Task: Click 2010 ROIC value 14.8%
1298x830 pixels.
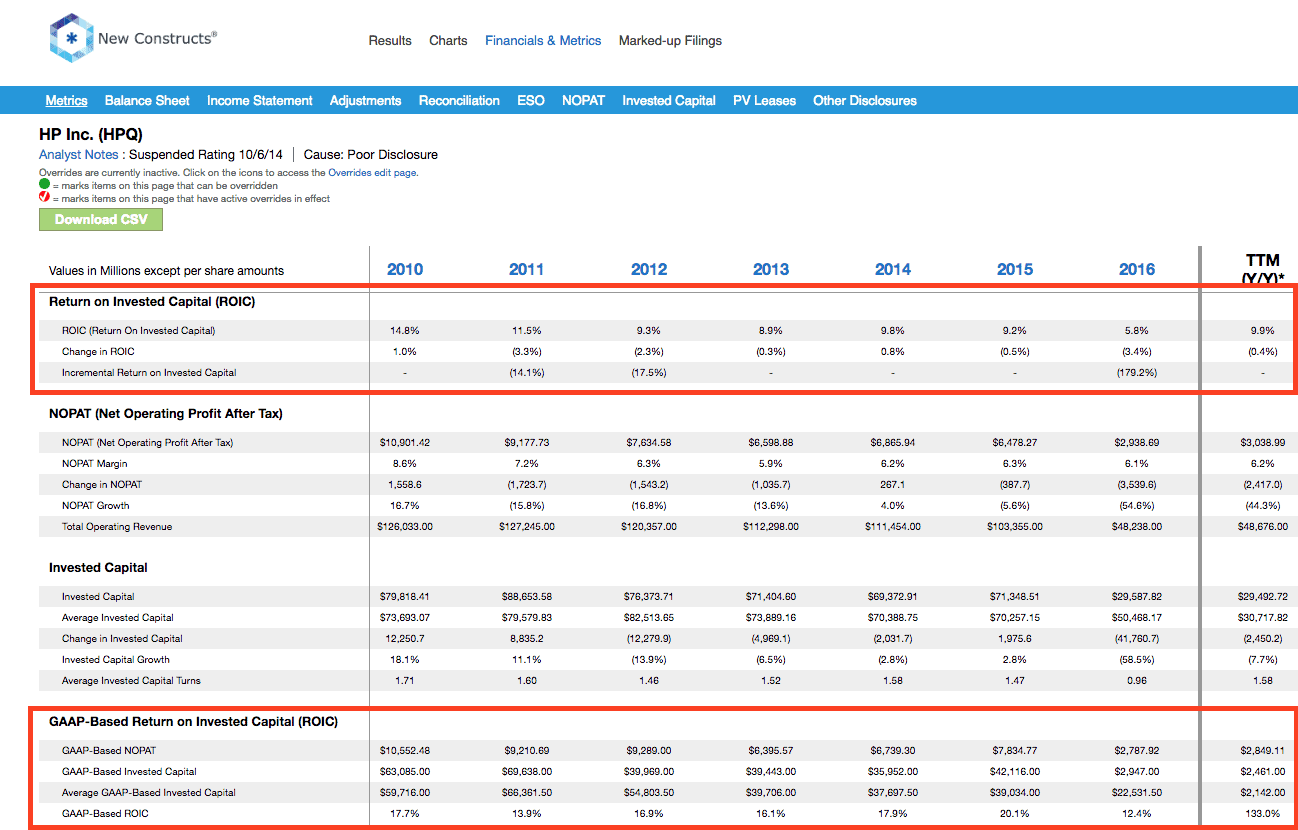Action: point(405,330)
